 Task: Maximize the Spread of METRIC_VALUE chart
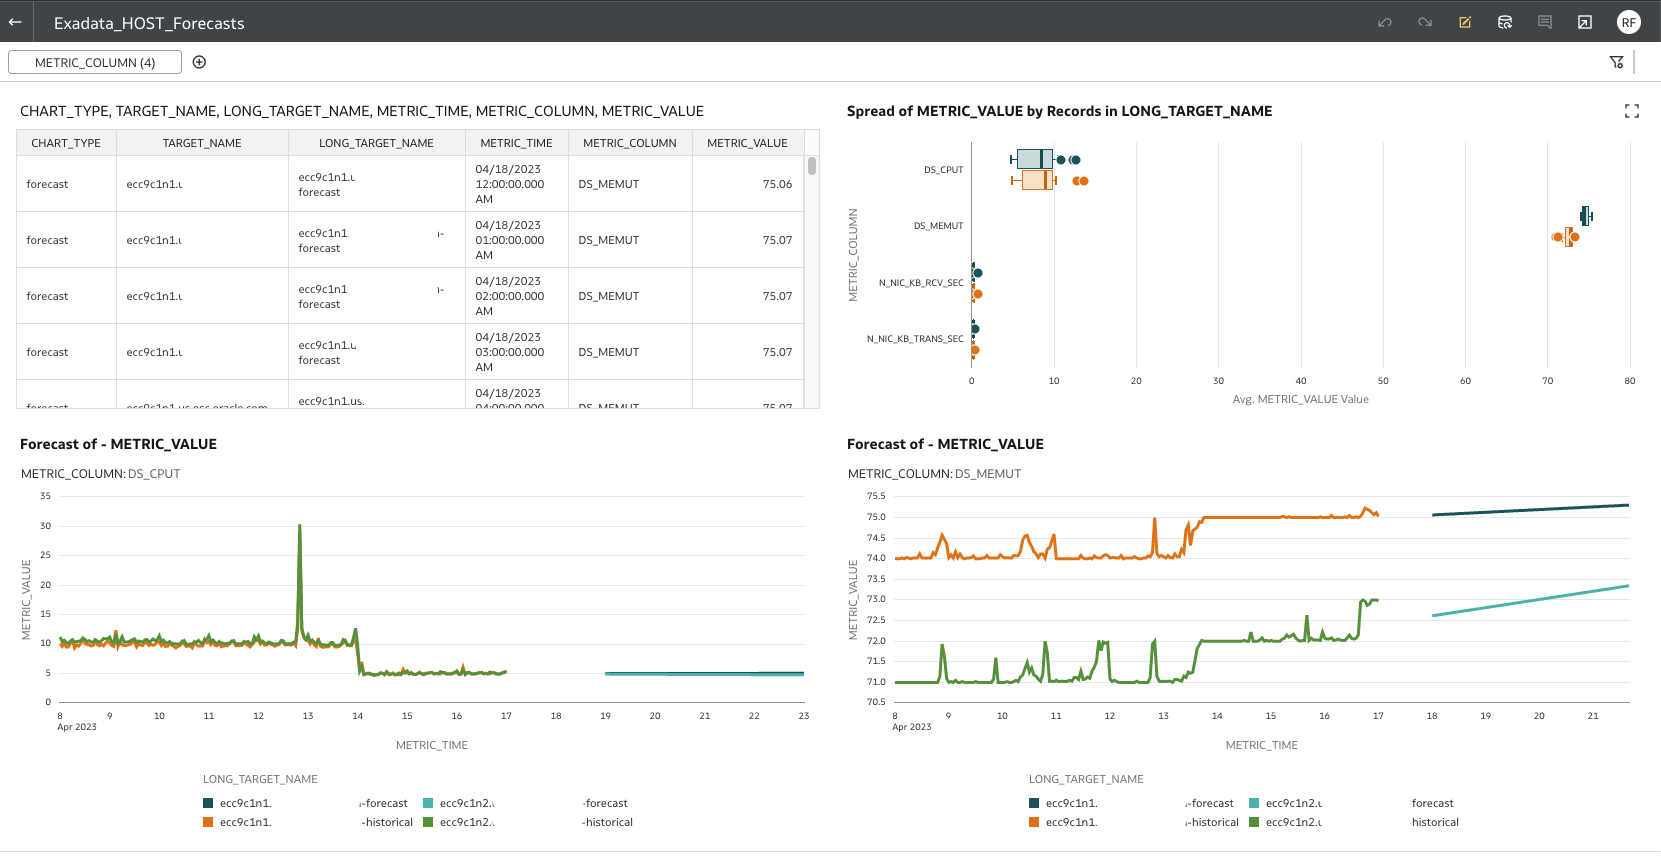point(1632,111)
